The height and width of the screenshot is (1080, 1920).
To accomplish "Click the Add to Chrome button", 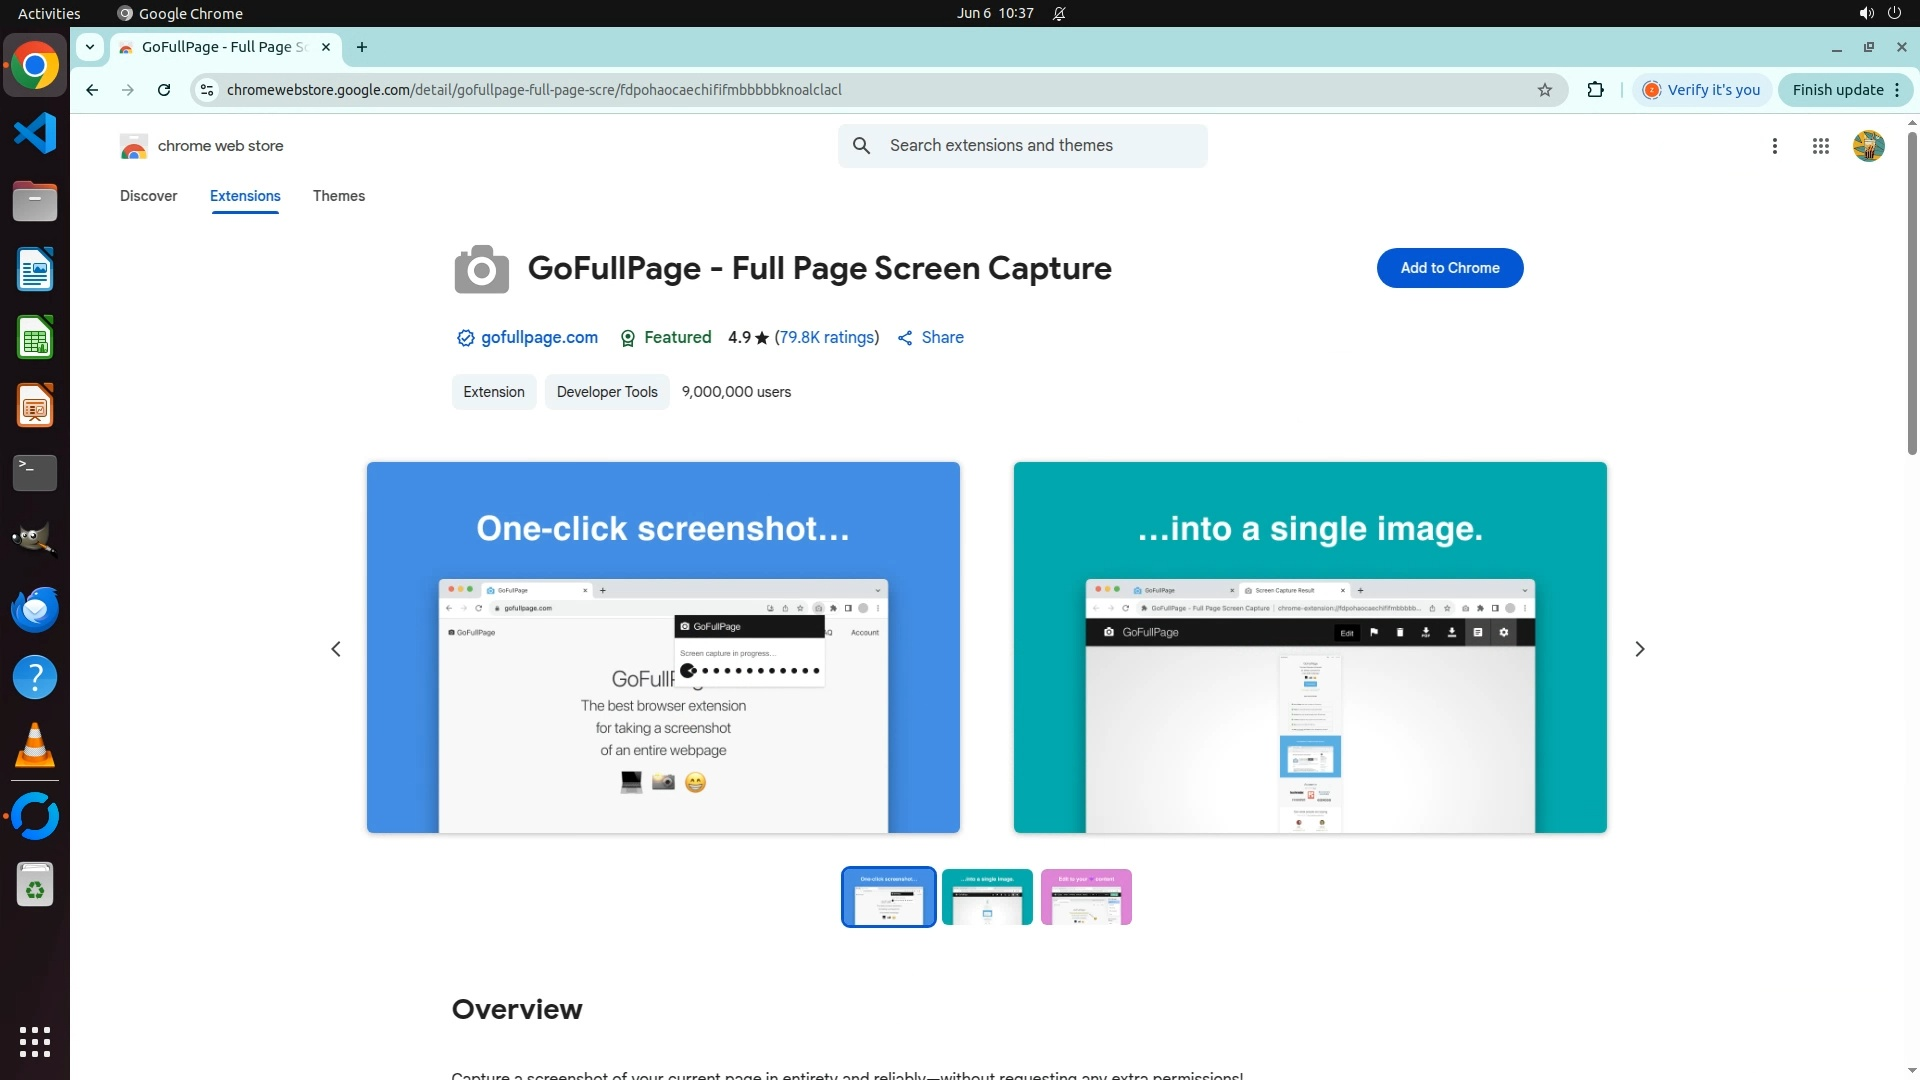I will pyautogui.click(x=1449, y=268).
